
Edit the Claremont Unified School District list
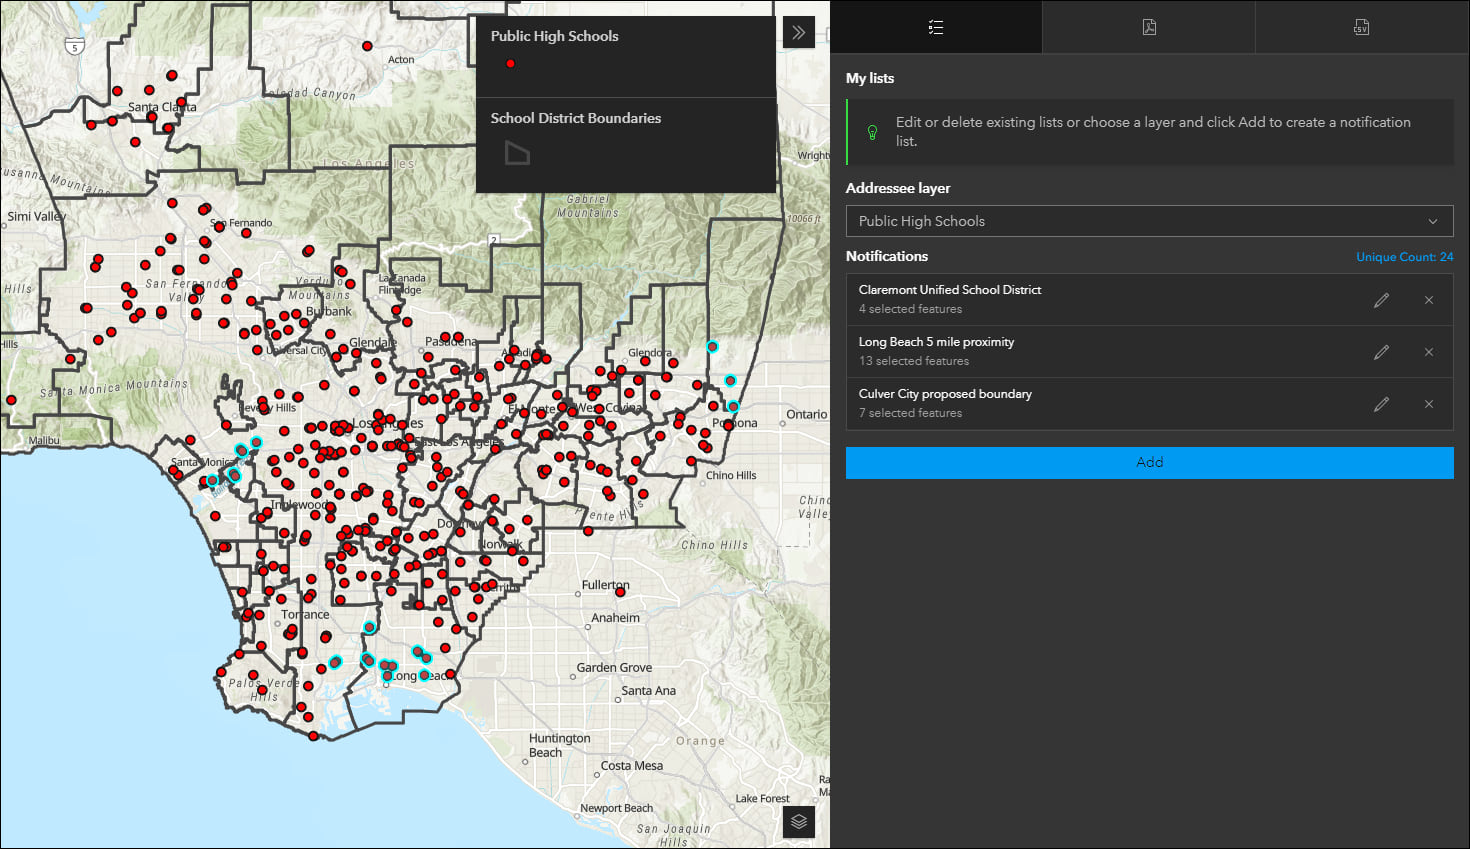[1381, 300]
